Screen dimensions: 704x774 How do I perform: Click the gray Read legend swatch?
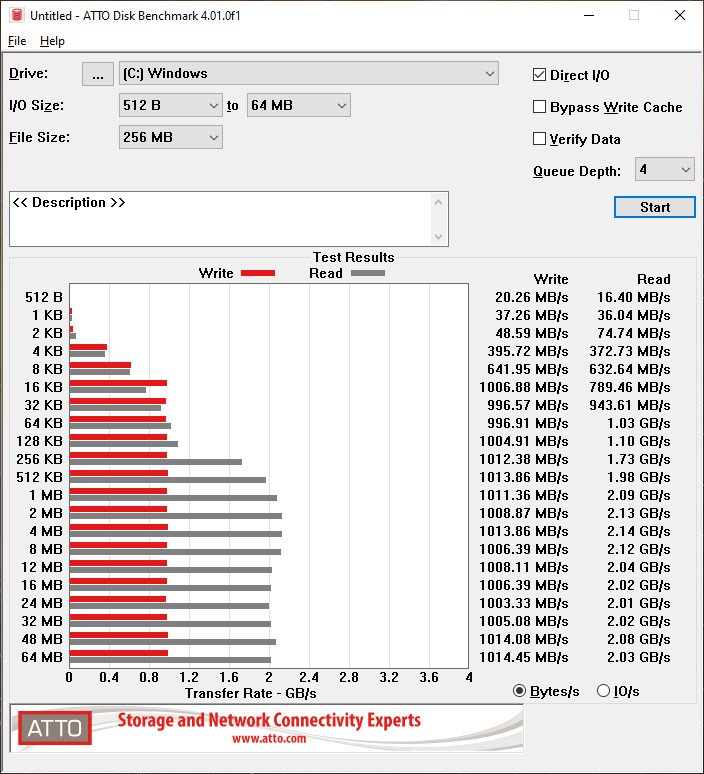tap(368, 273)
